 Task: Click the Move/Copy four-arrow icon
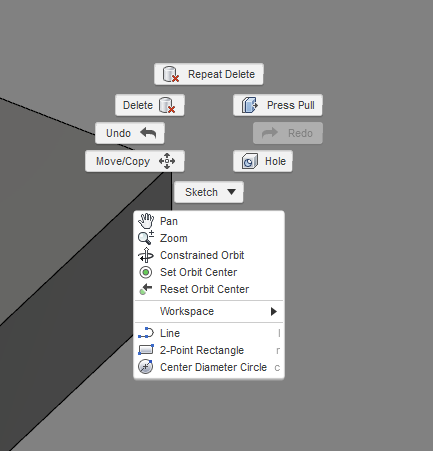tap(167, 161)
